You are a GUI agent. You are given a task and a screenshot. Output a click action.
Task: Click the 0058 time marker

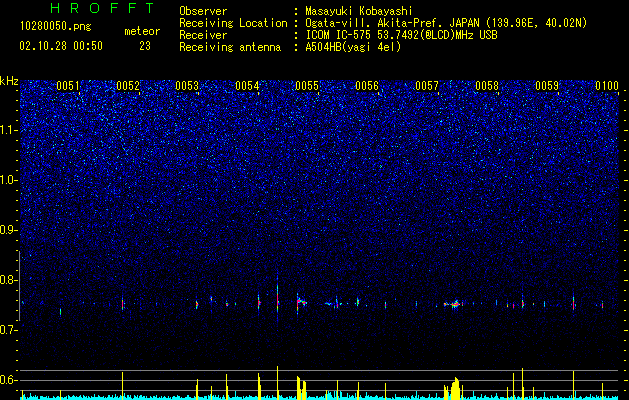tap(487, 86)
